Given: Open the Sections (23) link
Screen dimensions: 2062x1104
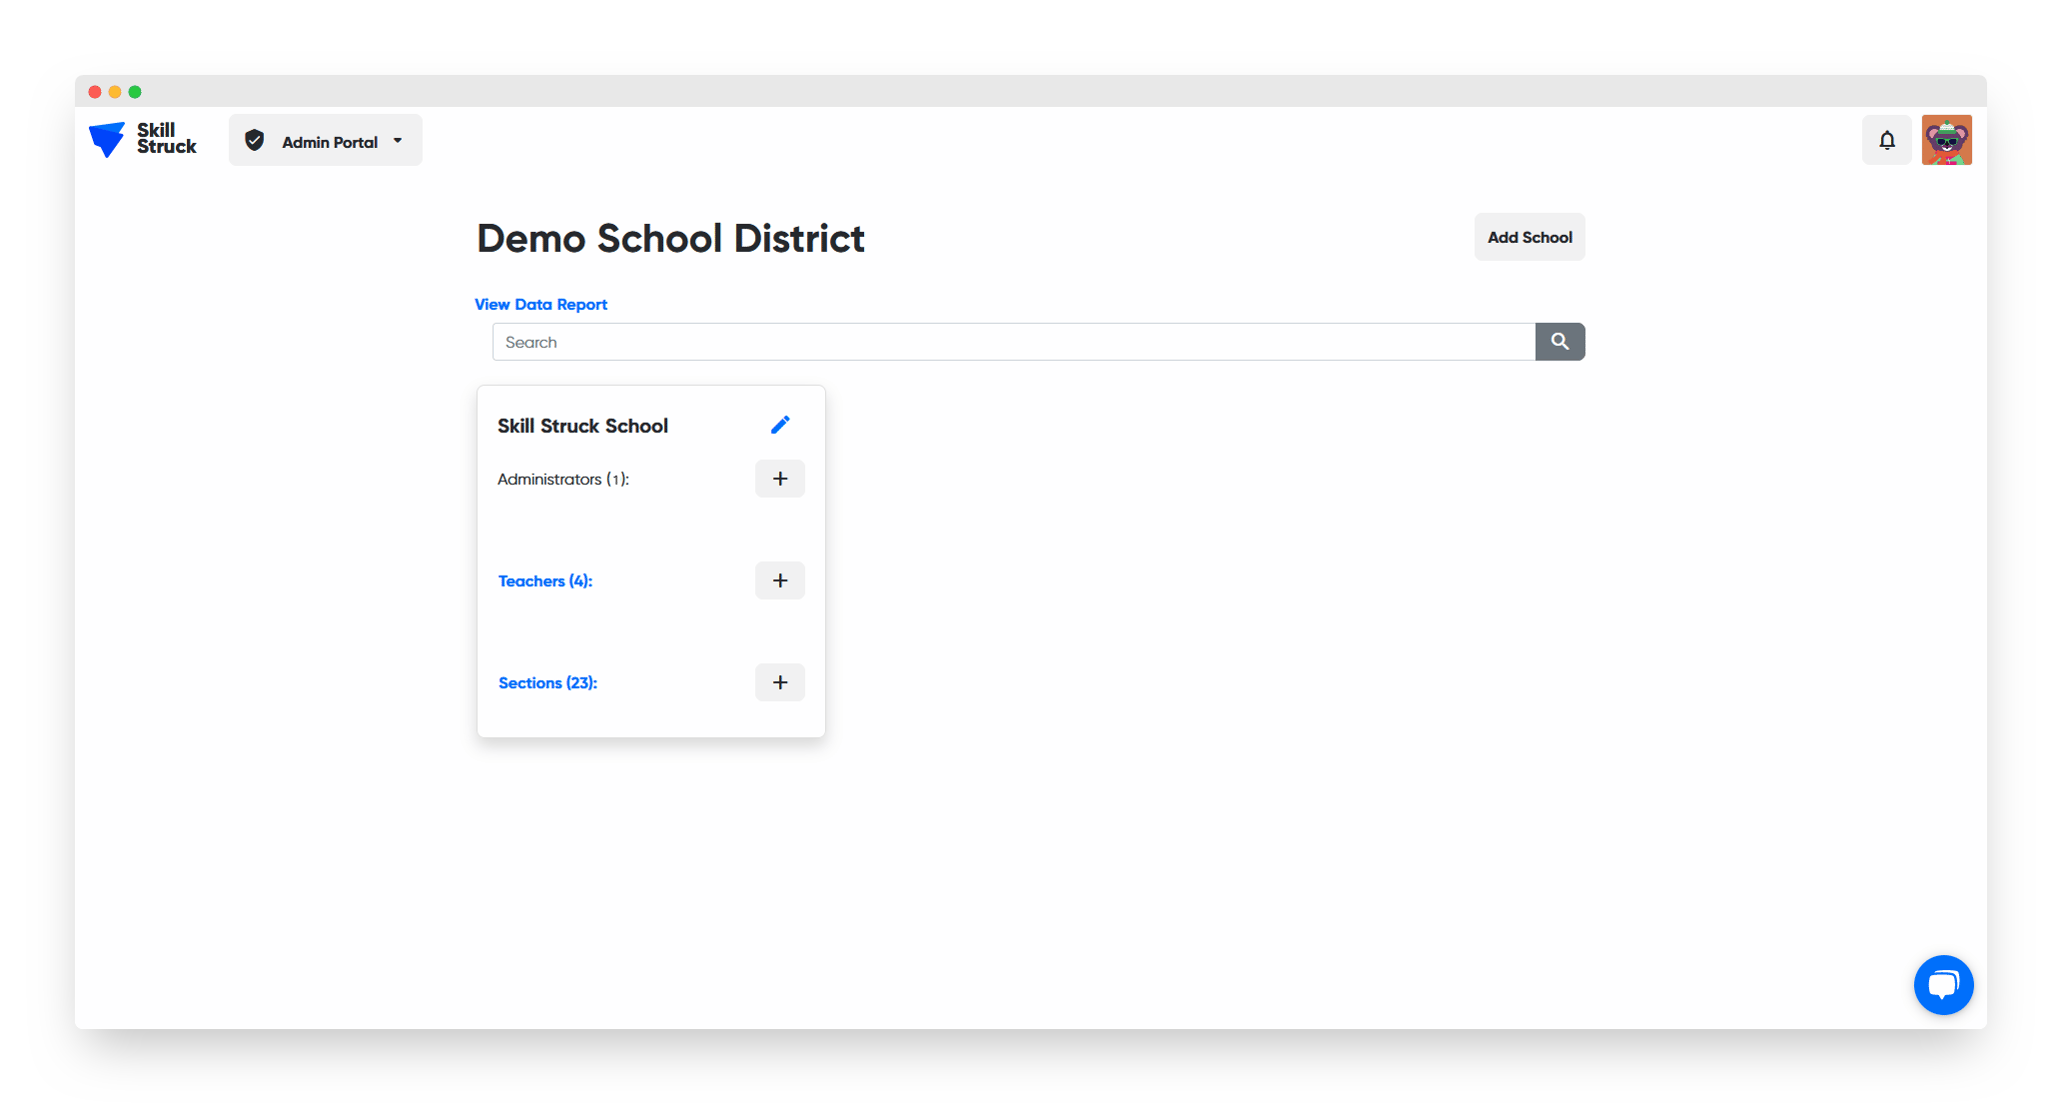Looking at the screenshot, I should 547,683.
